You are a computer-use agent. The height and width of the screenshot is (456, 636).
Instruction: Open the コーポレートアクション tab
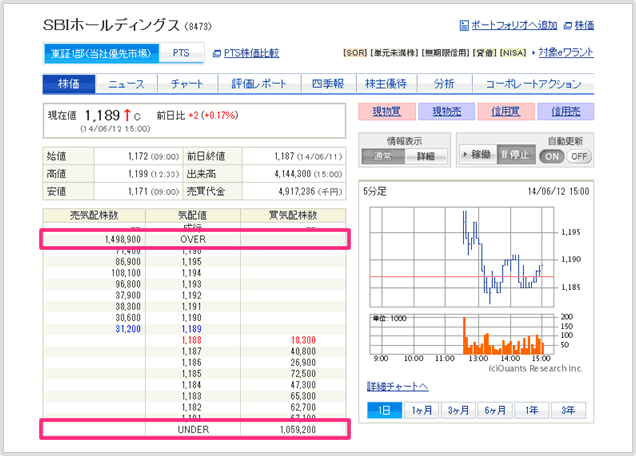533,84
